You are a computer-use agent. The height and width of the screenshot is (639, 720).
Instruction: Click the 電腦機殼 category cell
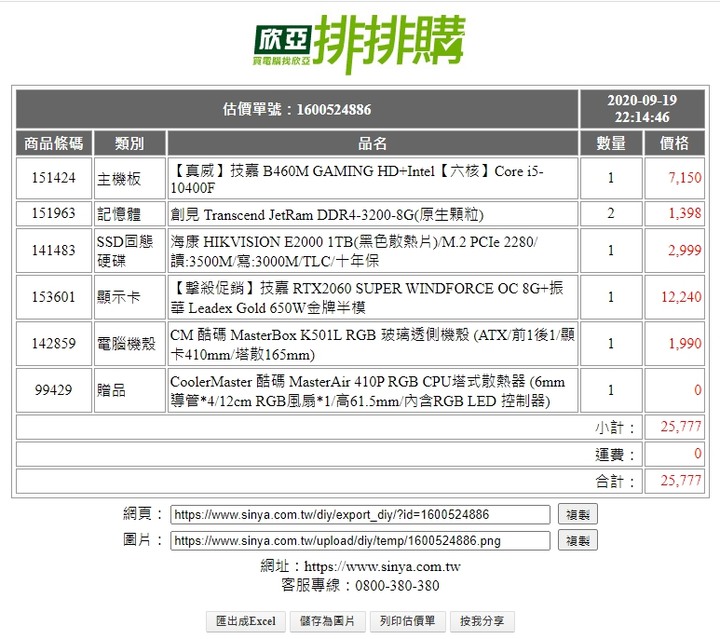129,343
